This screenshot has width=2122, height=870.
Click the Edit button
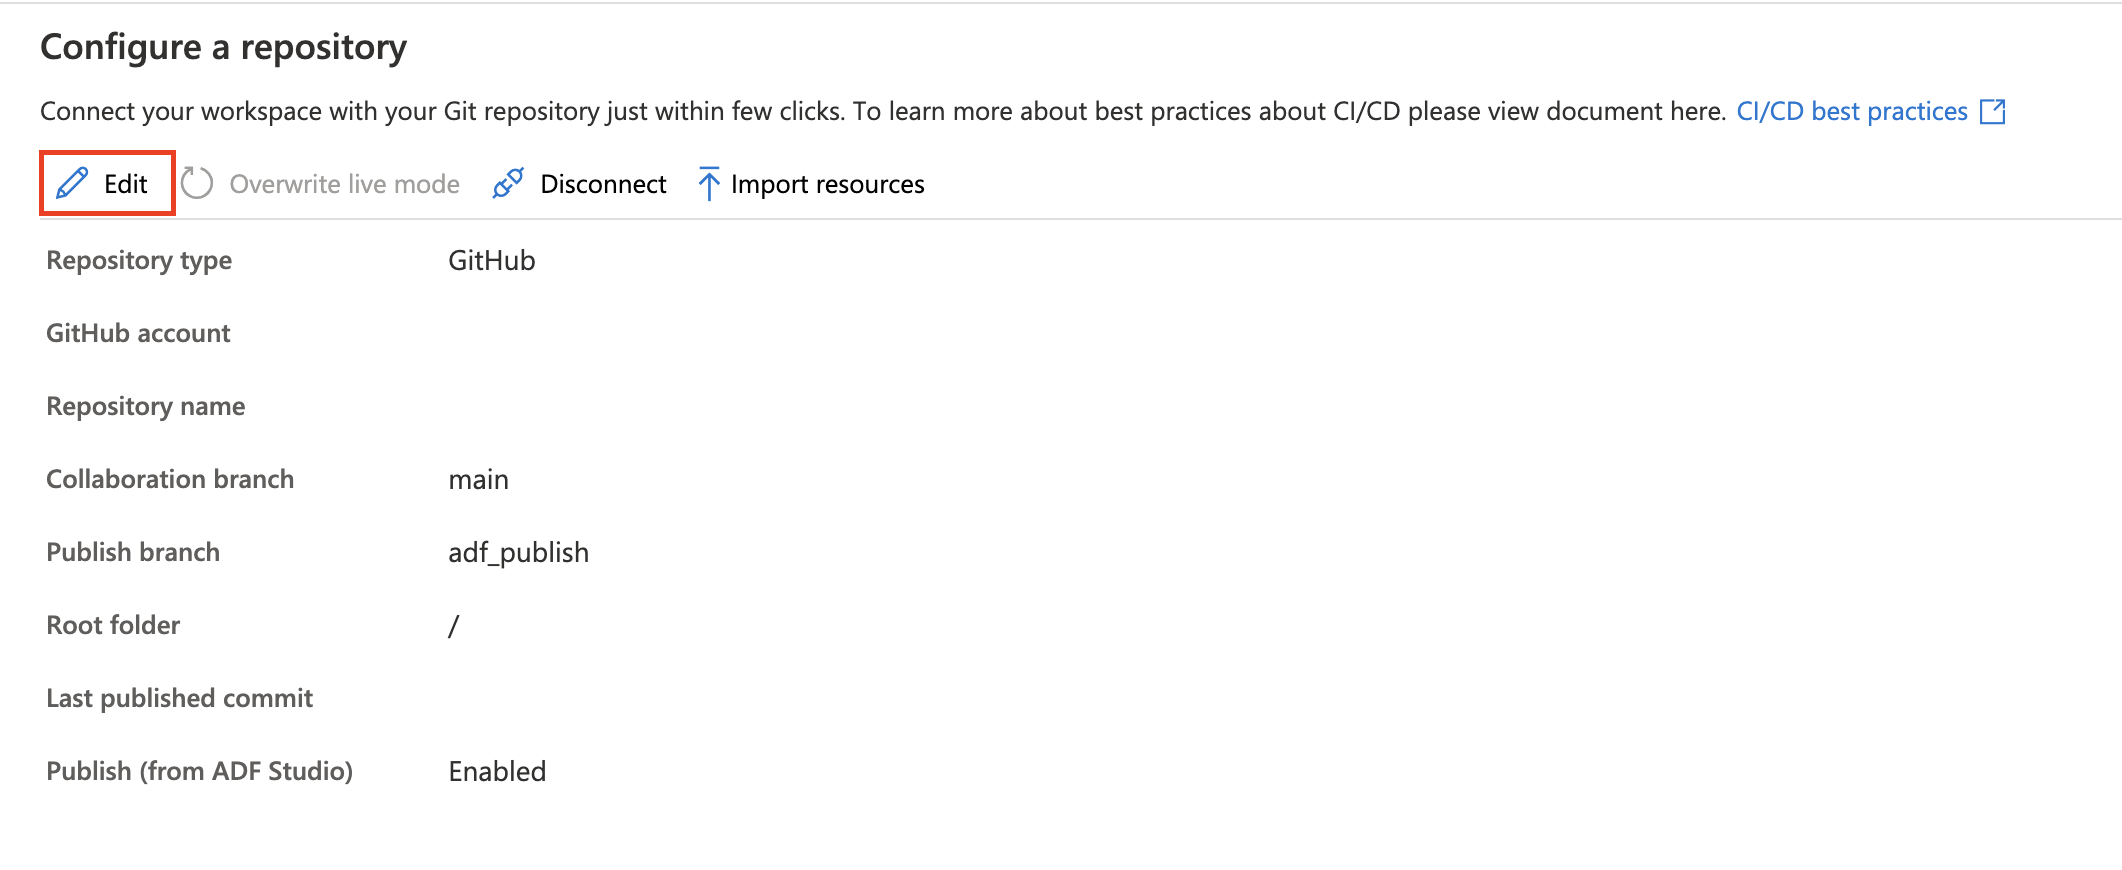click(106, 183)
